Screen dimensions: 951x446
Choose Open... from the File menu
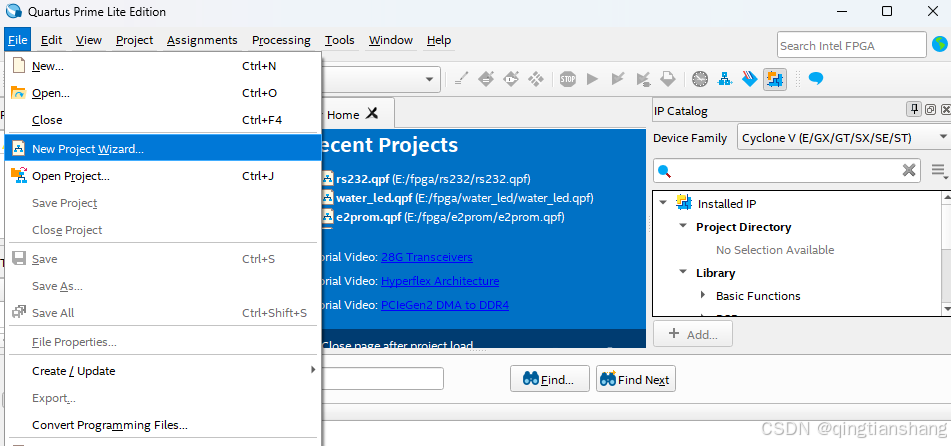point(163,93)
